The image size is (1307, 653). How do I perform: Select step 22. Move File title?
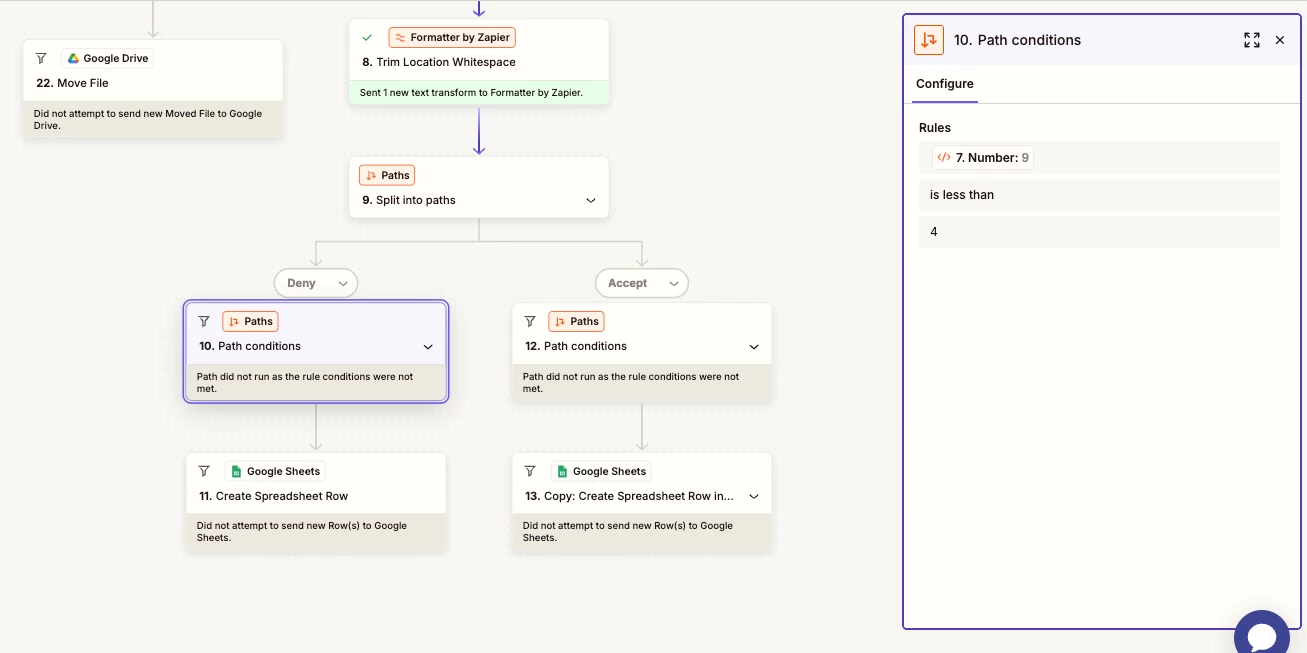pyautogui.click(x=72, y=83)
